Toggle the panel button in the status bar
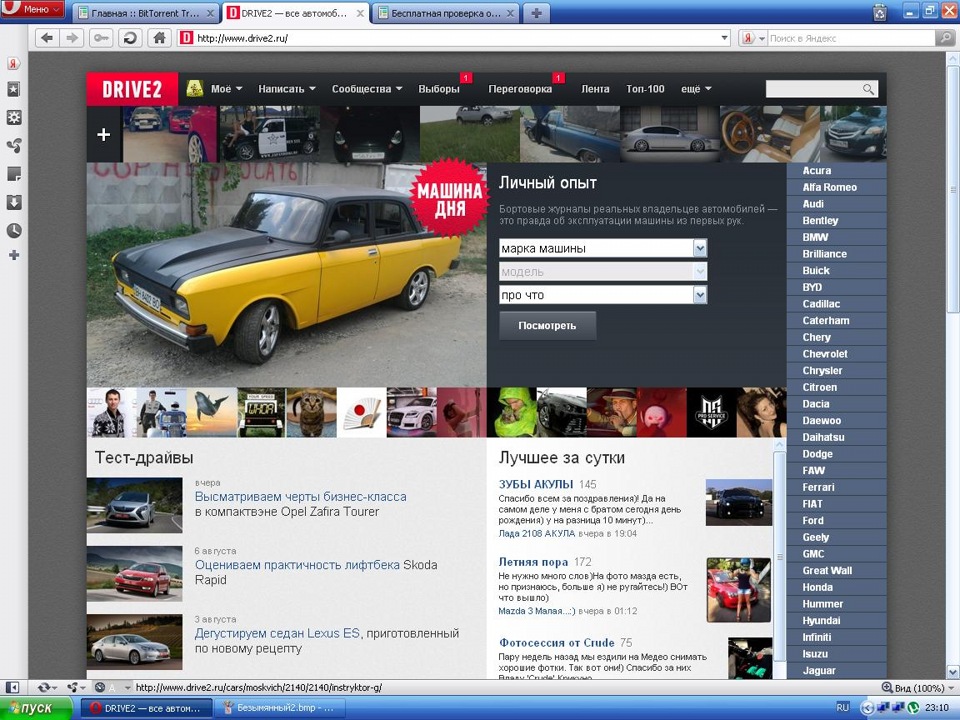Image resolution: width=960 pixels, height=720 pixels. 12,687
